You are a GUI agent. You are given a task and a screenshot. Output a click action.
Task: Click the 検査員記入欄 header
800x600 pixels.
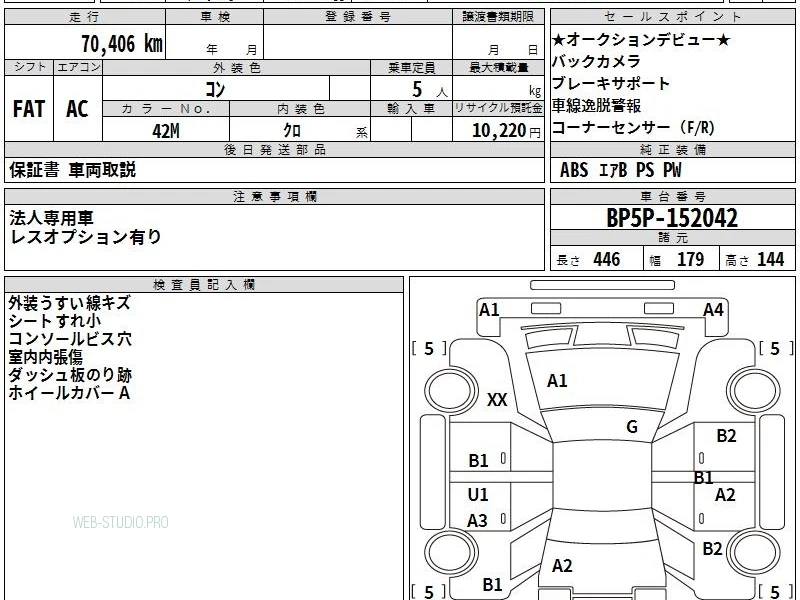click(204, 285)
